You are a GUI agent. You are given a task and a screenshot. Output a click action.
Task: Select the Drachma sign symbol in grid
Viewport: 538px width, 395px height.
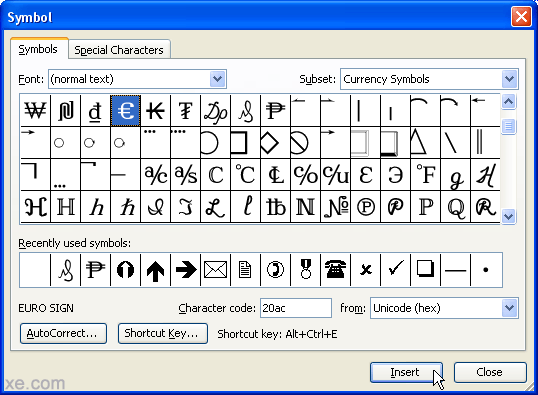coord(215,111)
